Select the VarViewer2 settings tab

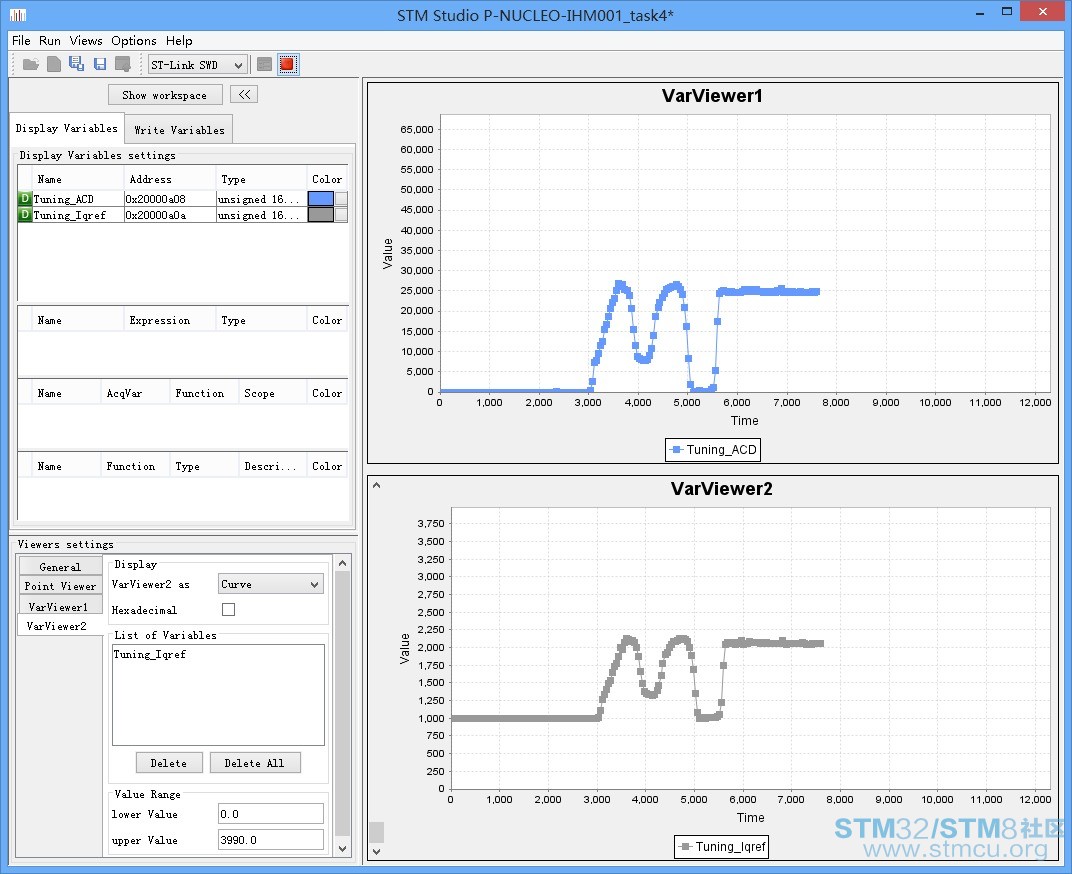click(59, 626)
